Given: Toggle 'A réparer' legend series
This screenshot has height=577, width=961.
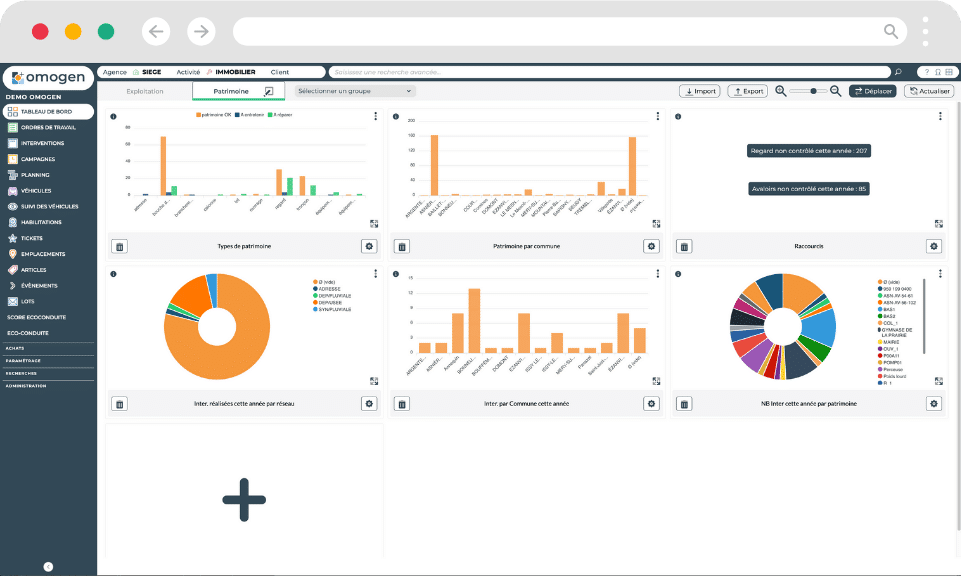Looking at the screenshot, I should point(286,116).
